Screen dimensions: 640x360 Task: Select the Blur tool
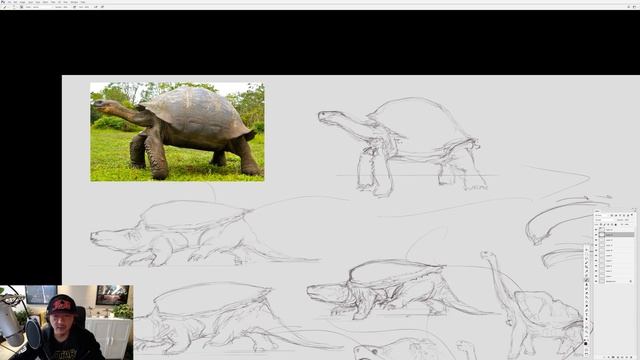click(x=587, y=301)
